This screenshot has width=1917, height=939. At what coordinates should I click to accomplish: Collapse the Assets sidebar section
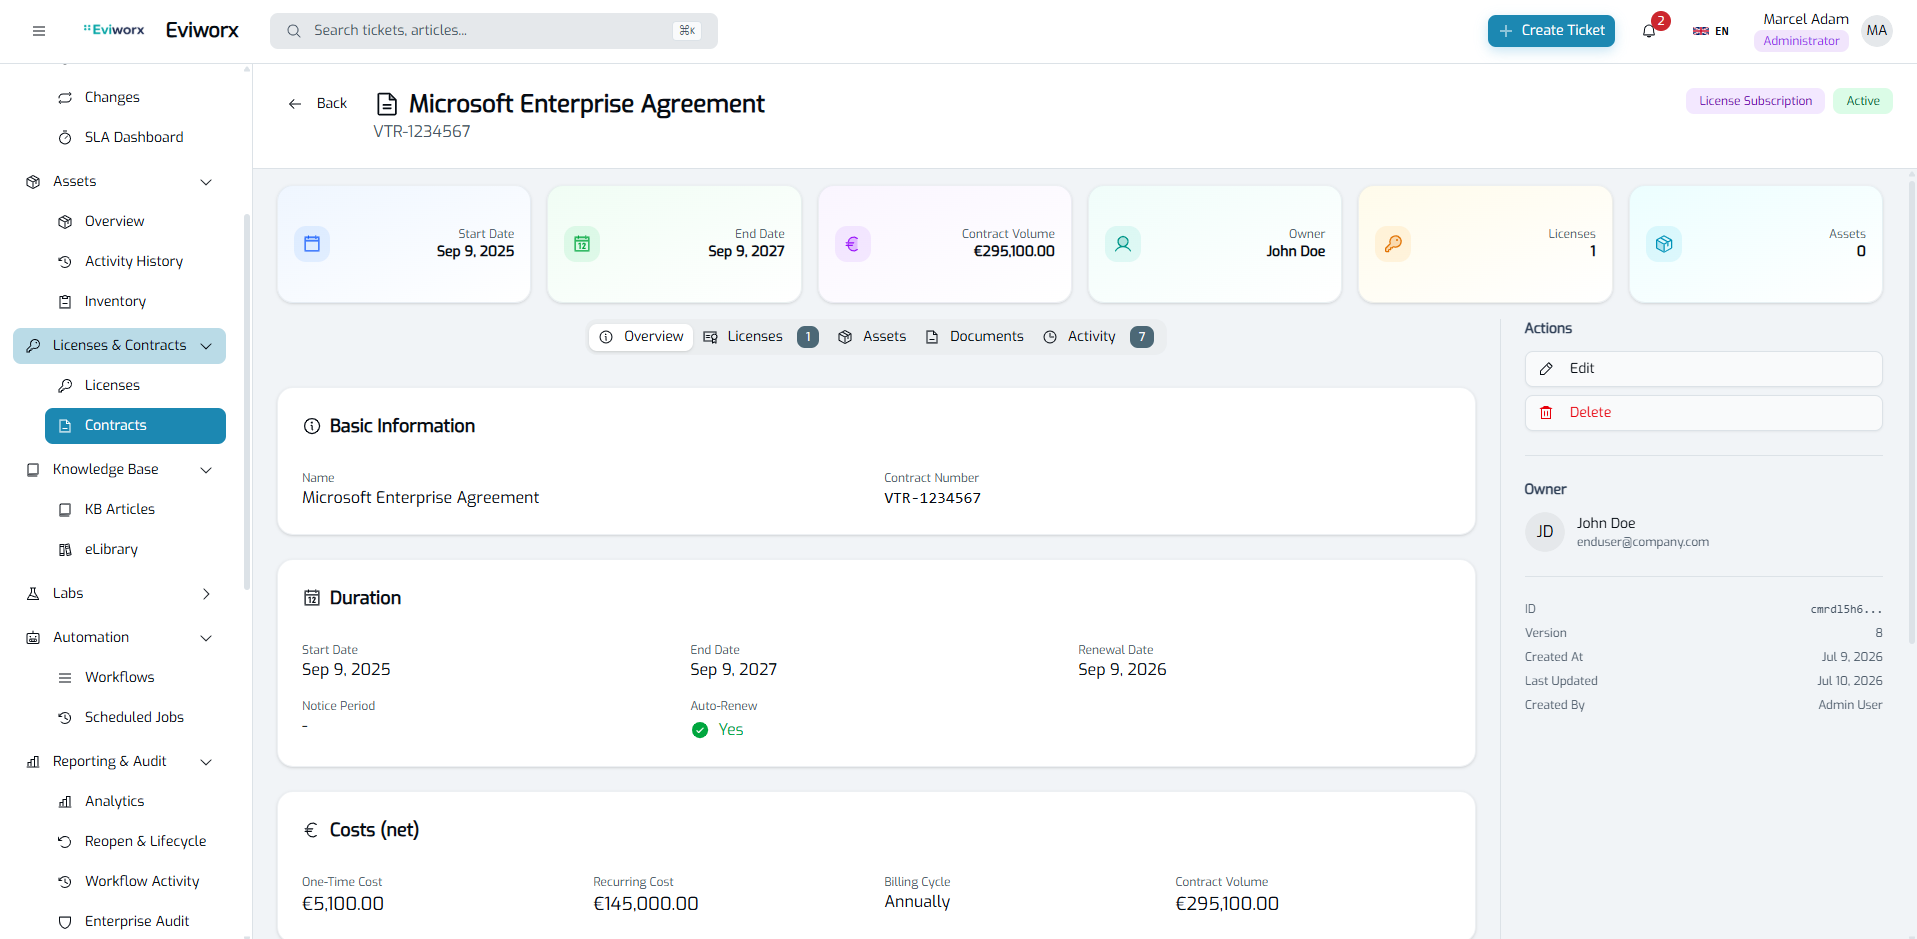(x=119, y=181)
